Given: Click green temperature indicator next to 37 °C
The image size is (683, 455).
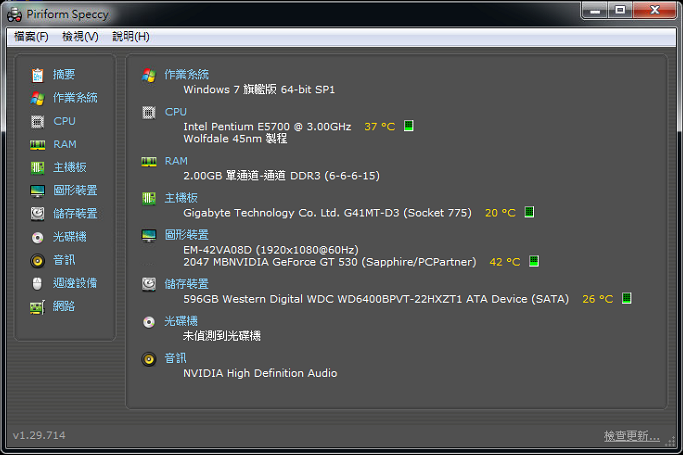Looking at the screenshot, I should (409, 126).
